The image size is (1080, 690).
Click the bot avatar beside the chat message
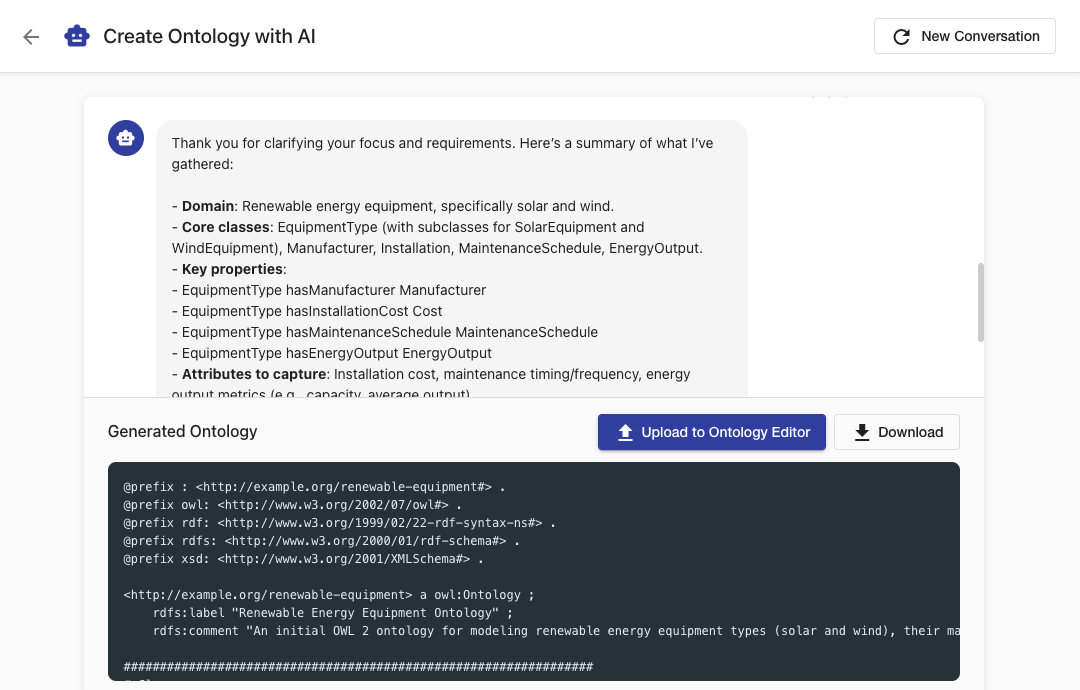(126, 138)
